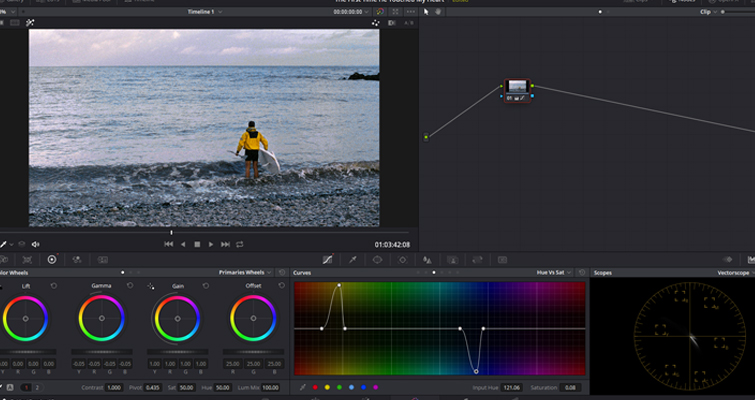Open the Color Match palette icon
755x400 pixels.
(27, 259)
